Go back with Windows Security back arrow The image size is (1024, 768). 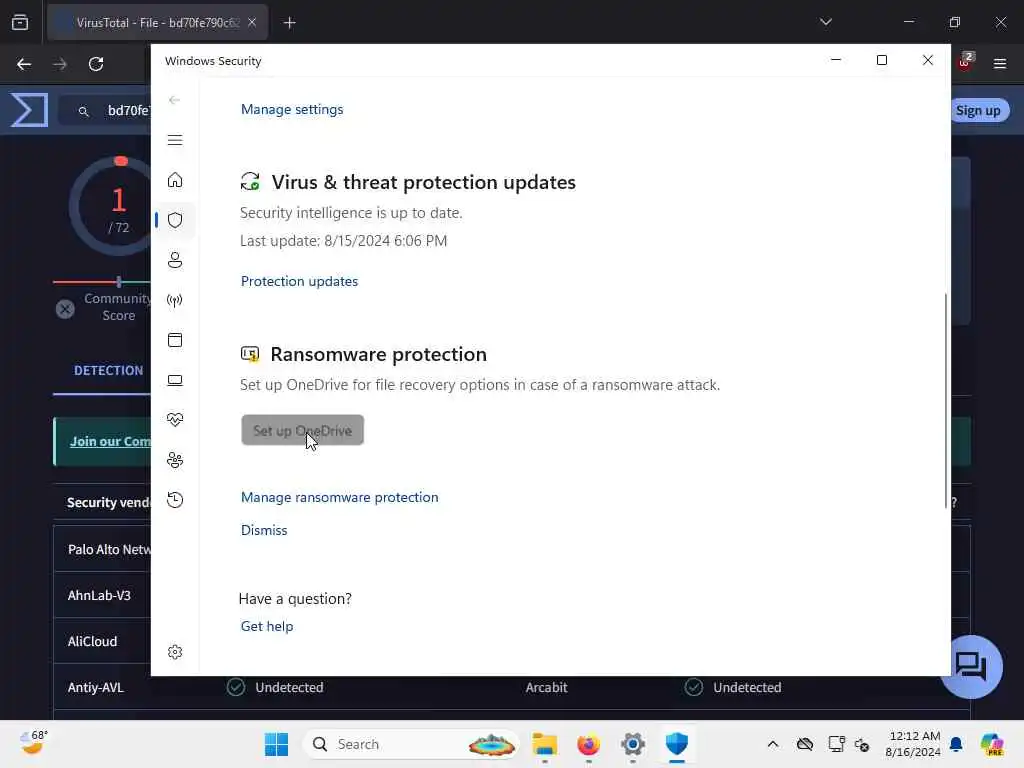tap(174, 100)
